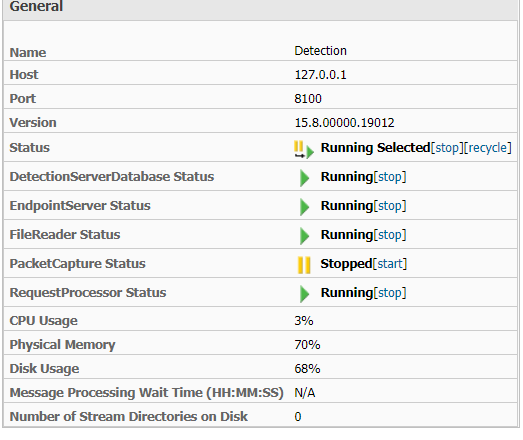Screen dimensions: 523x440
Task: Stop the Detection server via Status row
Action: (x=447, y=148)
